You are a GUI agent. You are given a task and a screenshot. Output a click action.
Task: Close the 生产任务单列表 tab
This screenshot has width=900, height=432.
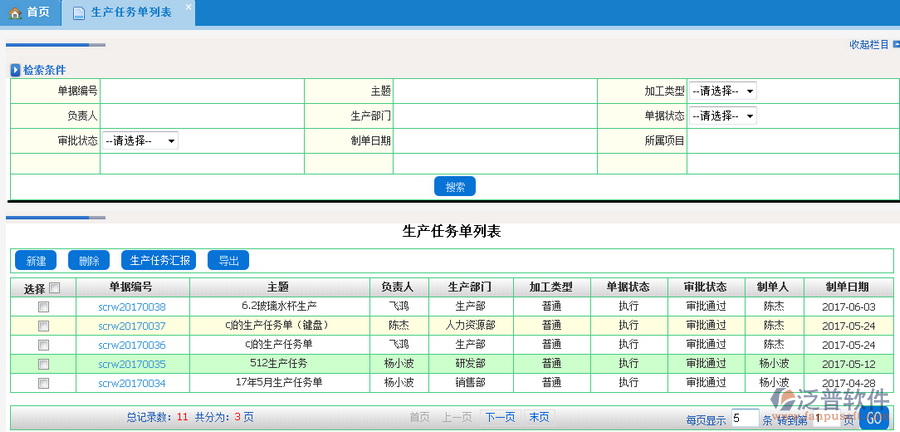(188, 6)
